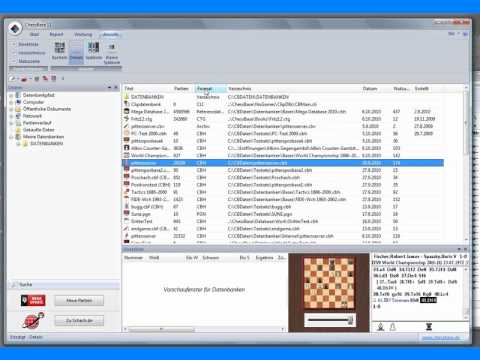This screenshot has width=480, height=360.
Task: Click the Schach.de globe logo
Action: click(x=33, y=320)
